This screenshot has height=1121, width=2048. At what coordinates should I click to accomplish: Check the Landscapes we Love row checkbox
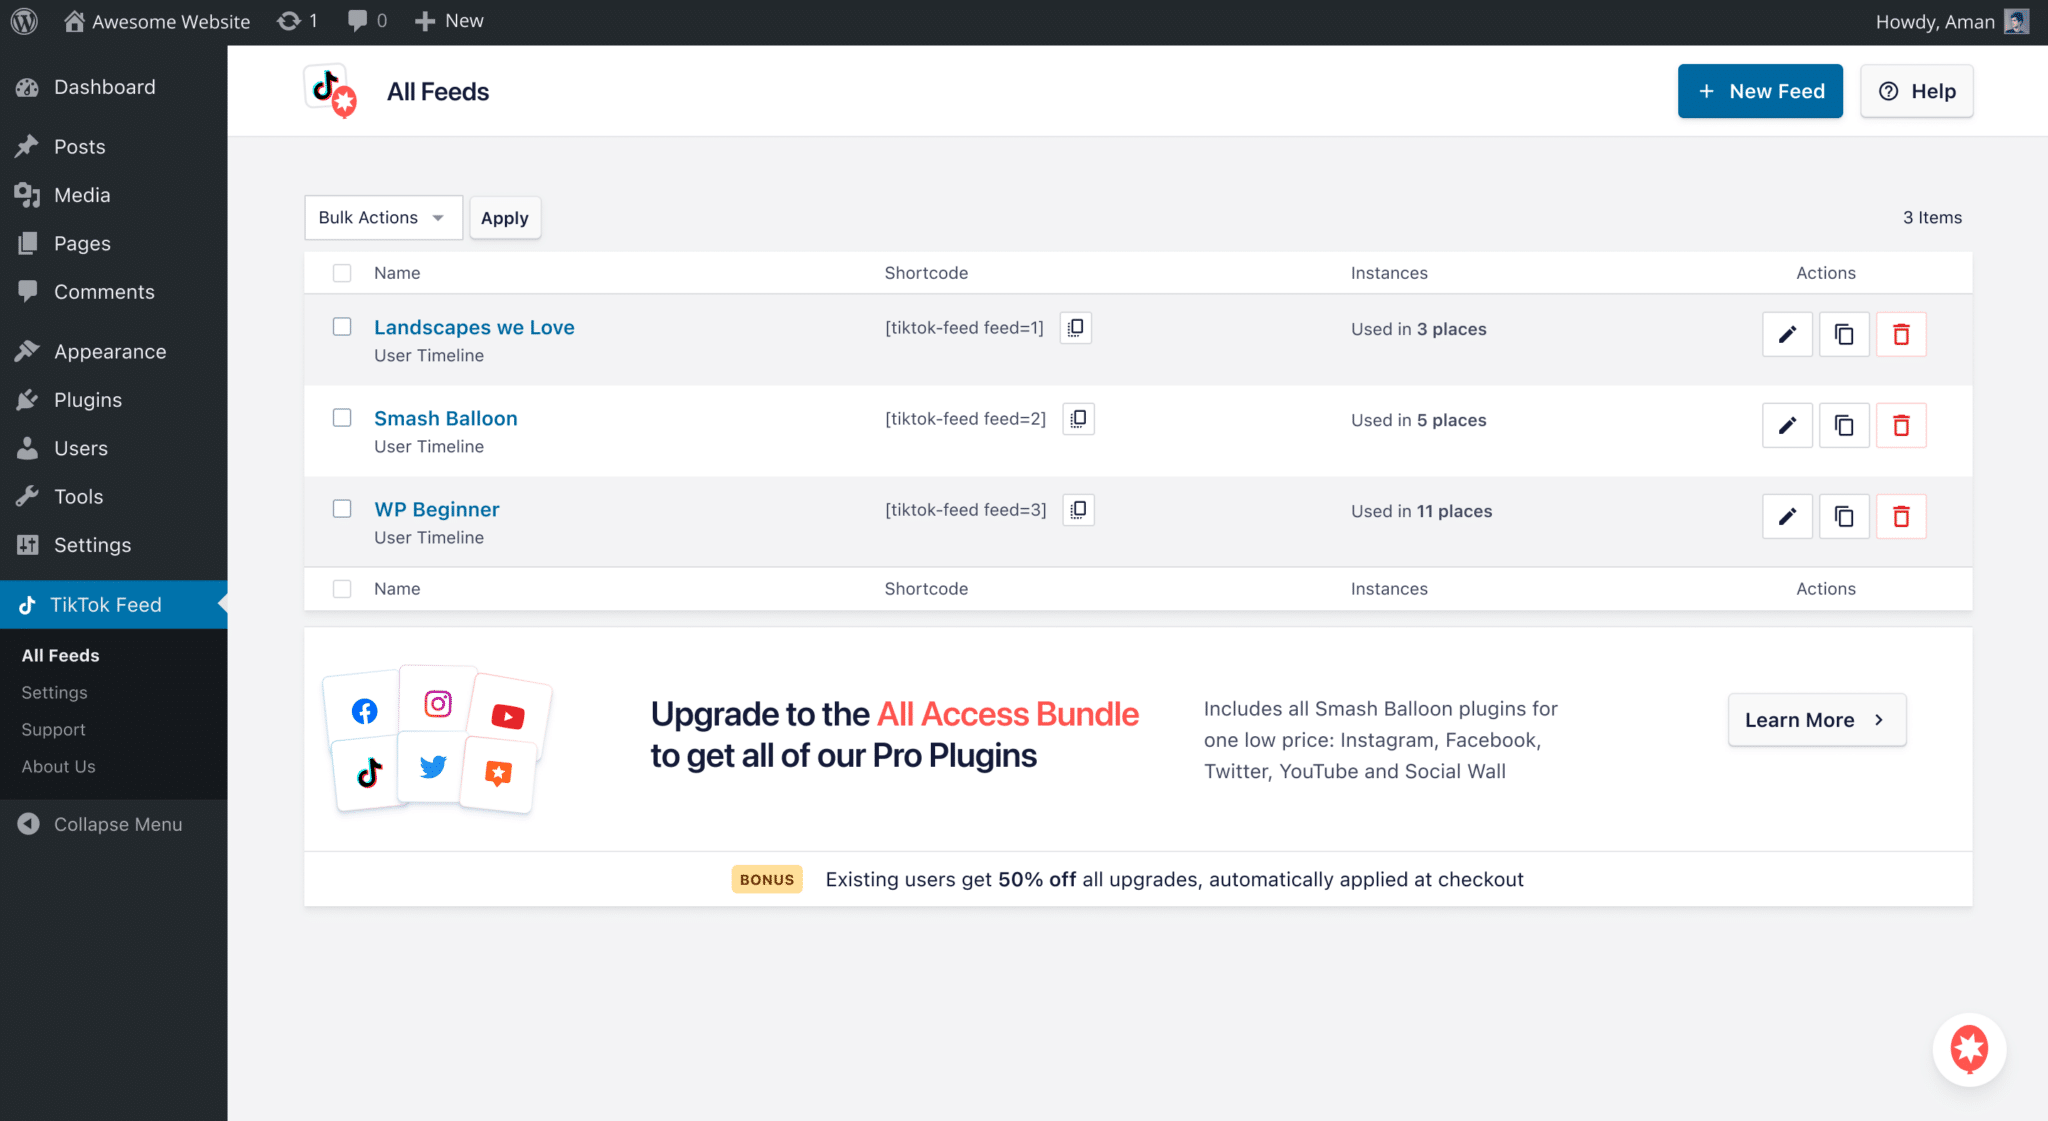(342, 327)
